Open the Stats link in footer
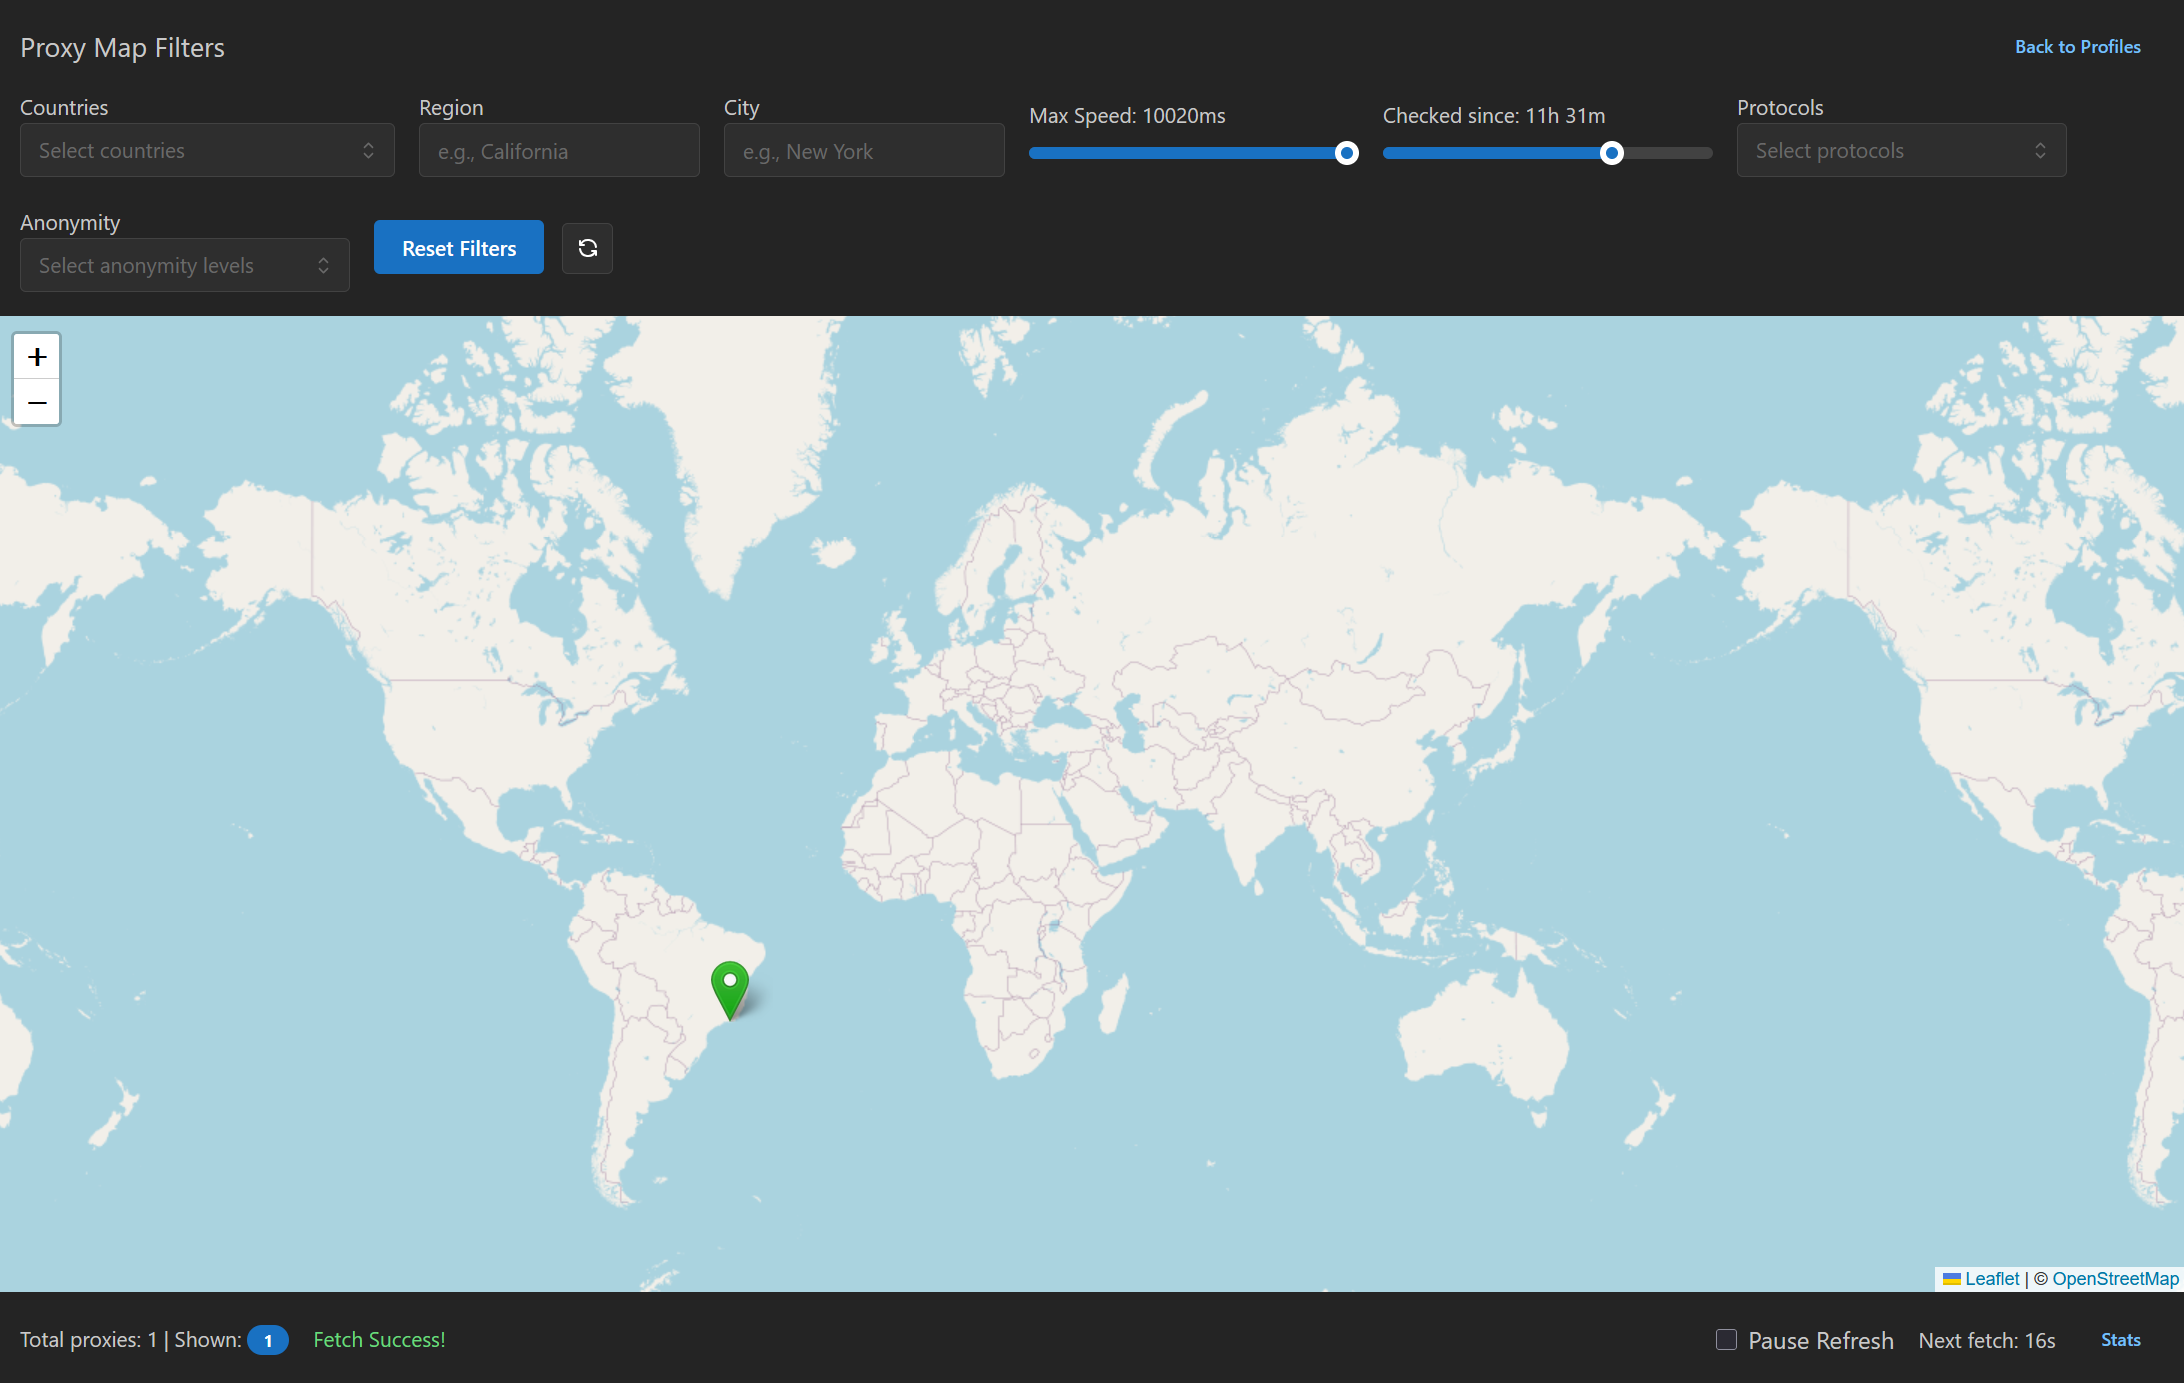 pyautogui.click(x=2120, y=1340)
